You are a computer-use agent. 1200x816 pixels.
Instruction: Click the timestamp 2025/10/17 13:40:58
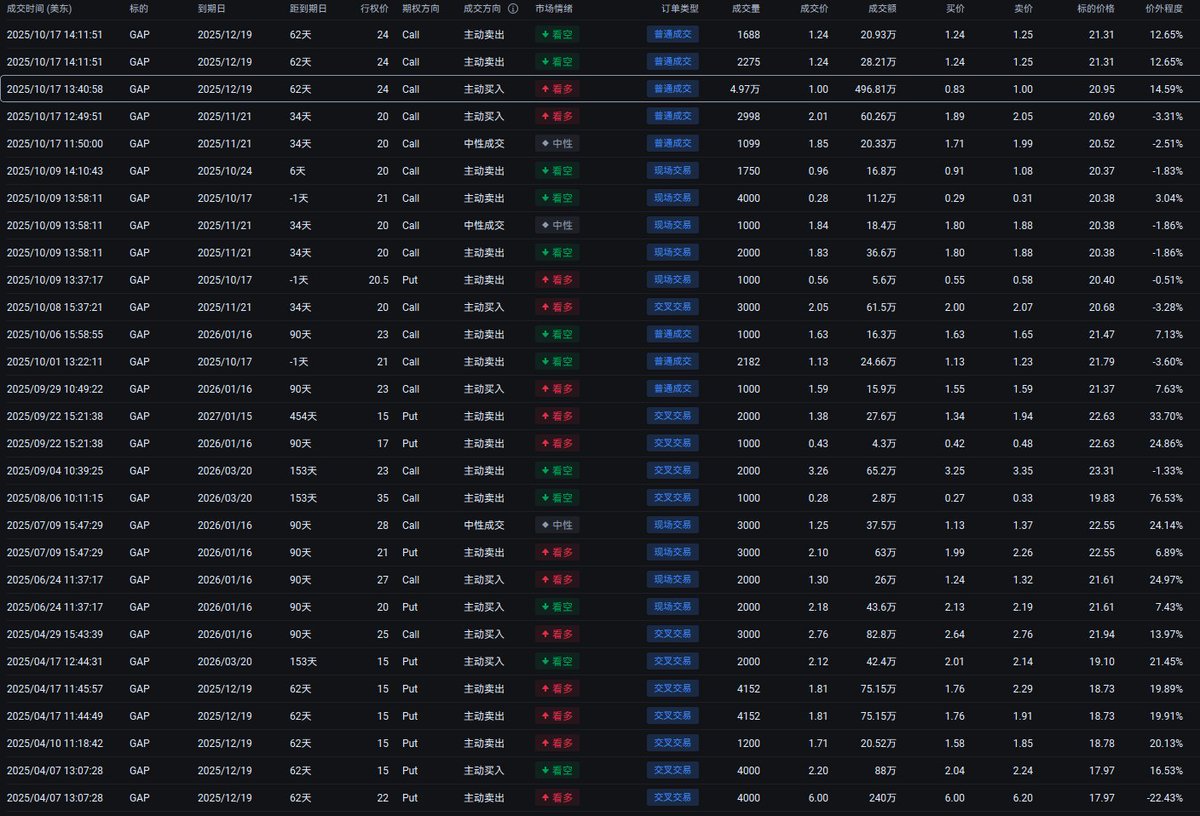[x=55, y=89]
